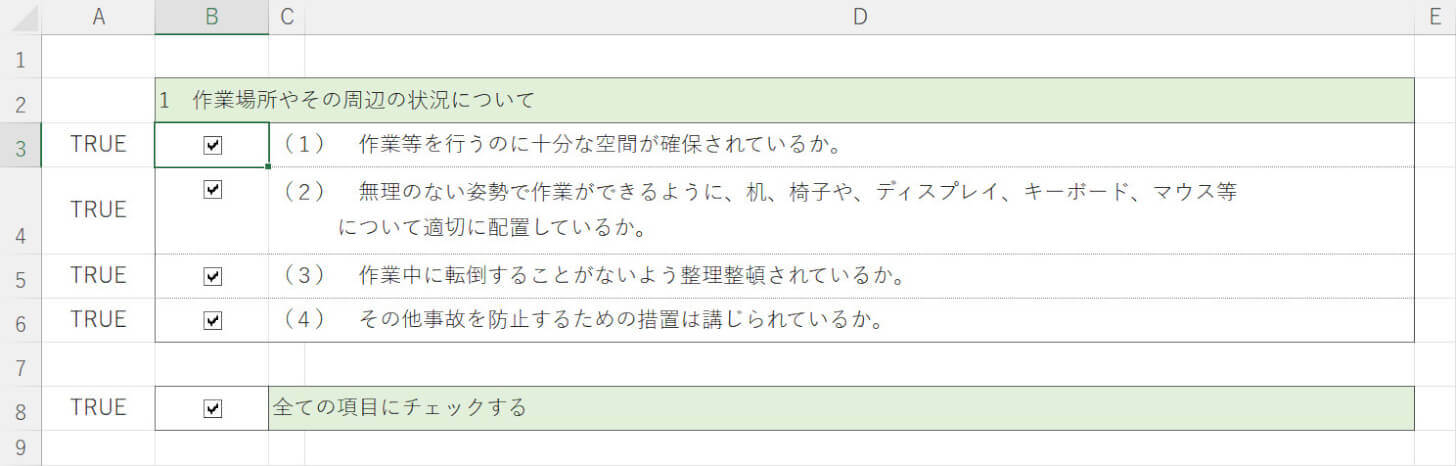Select row 8 header

click(20, 409)
